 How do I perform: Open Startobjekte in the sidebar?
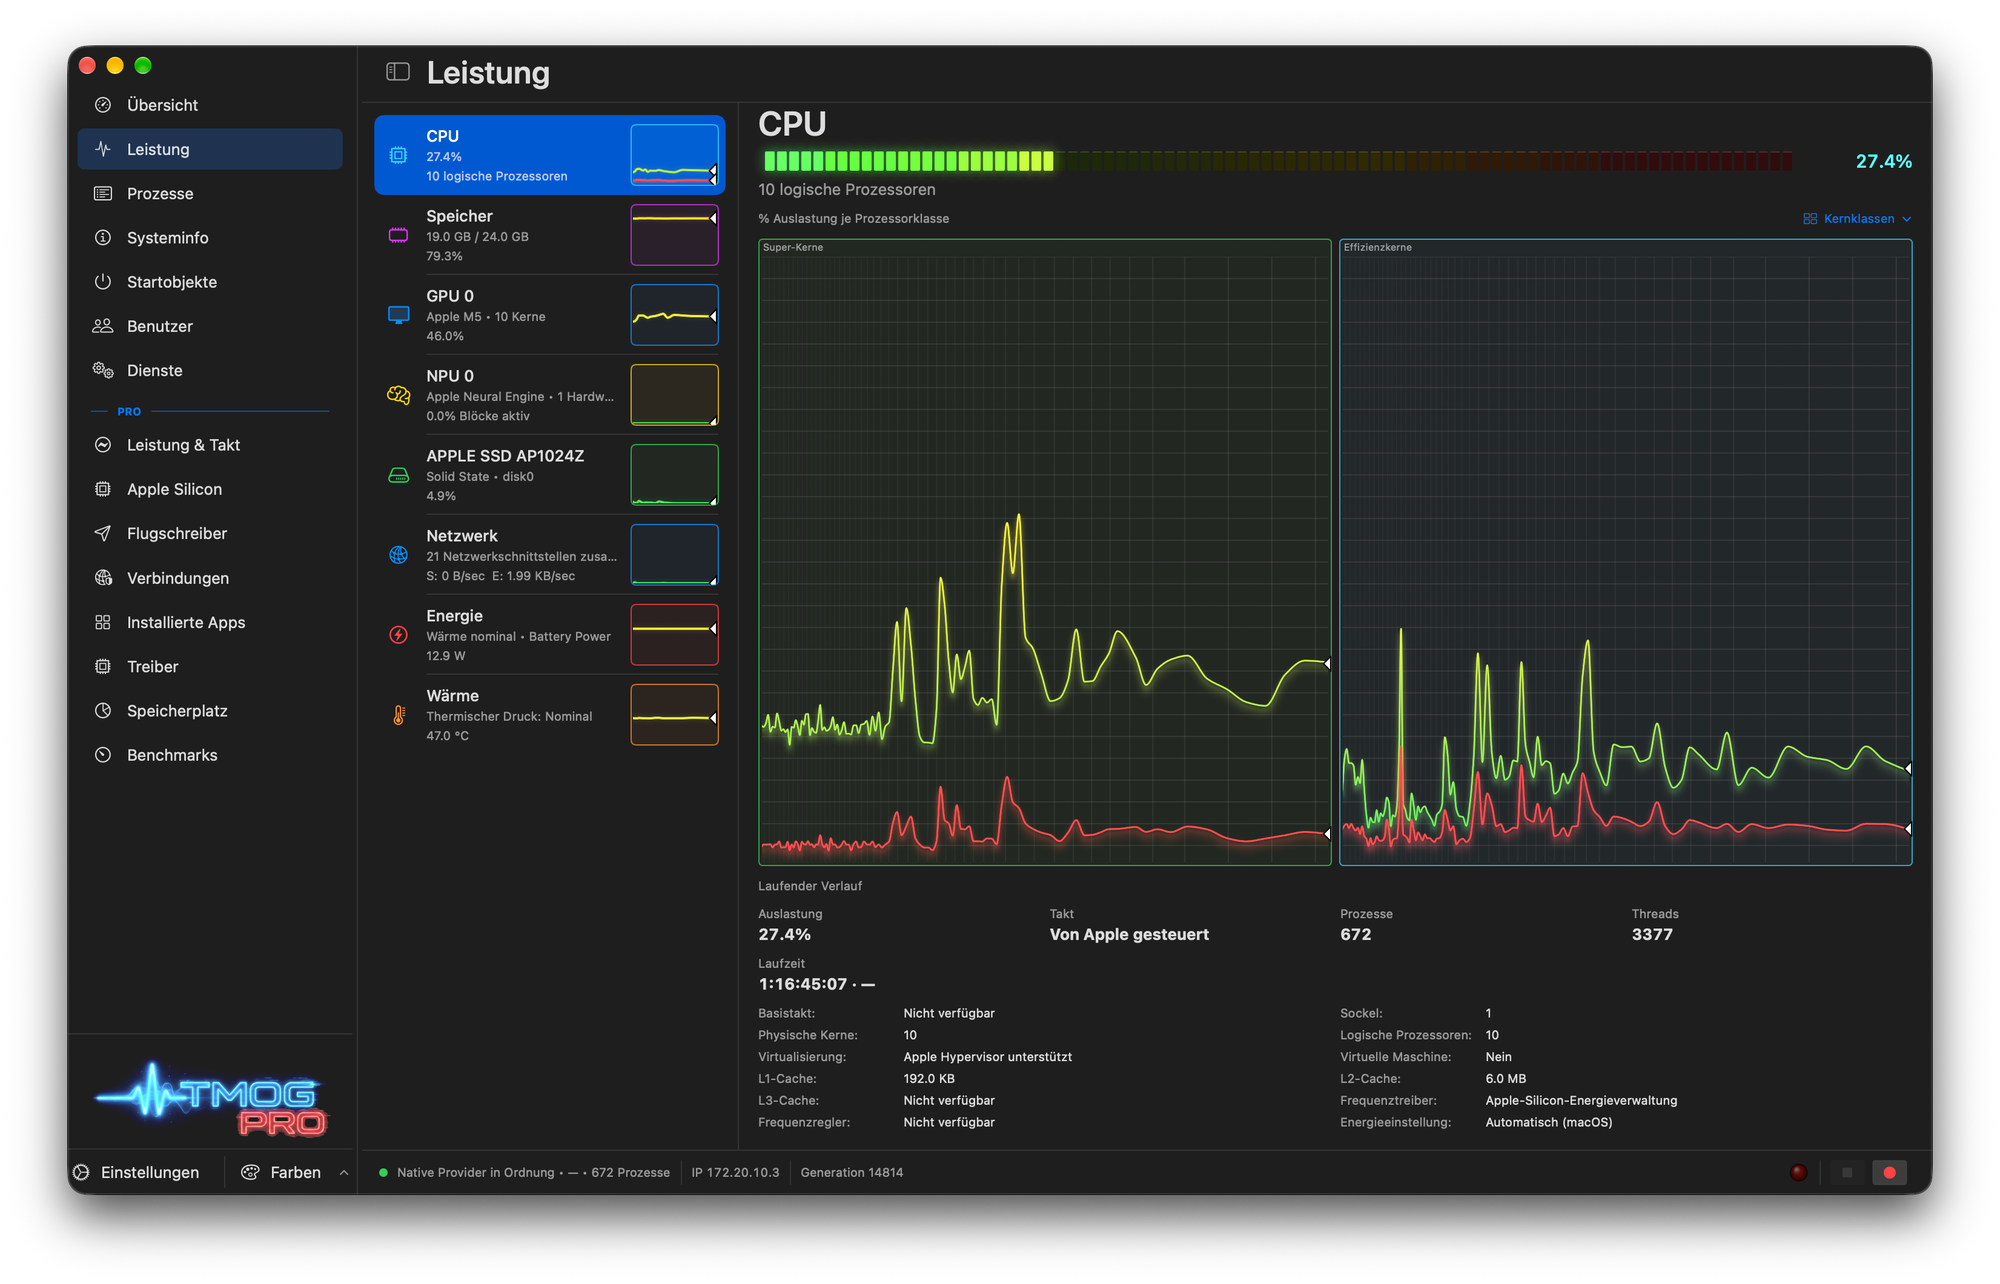click(210, 282)
